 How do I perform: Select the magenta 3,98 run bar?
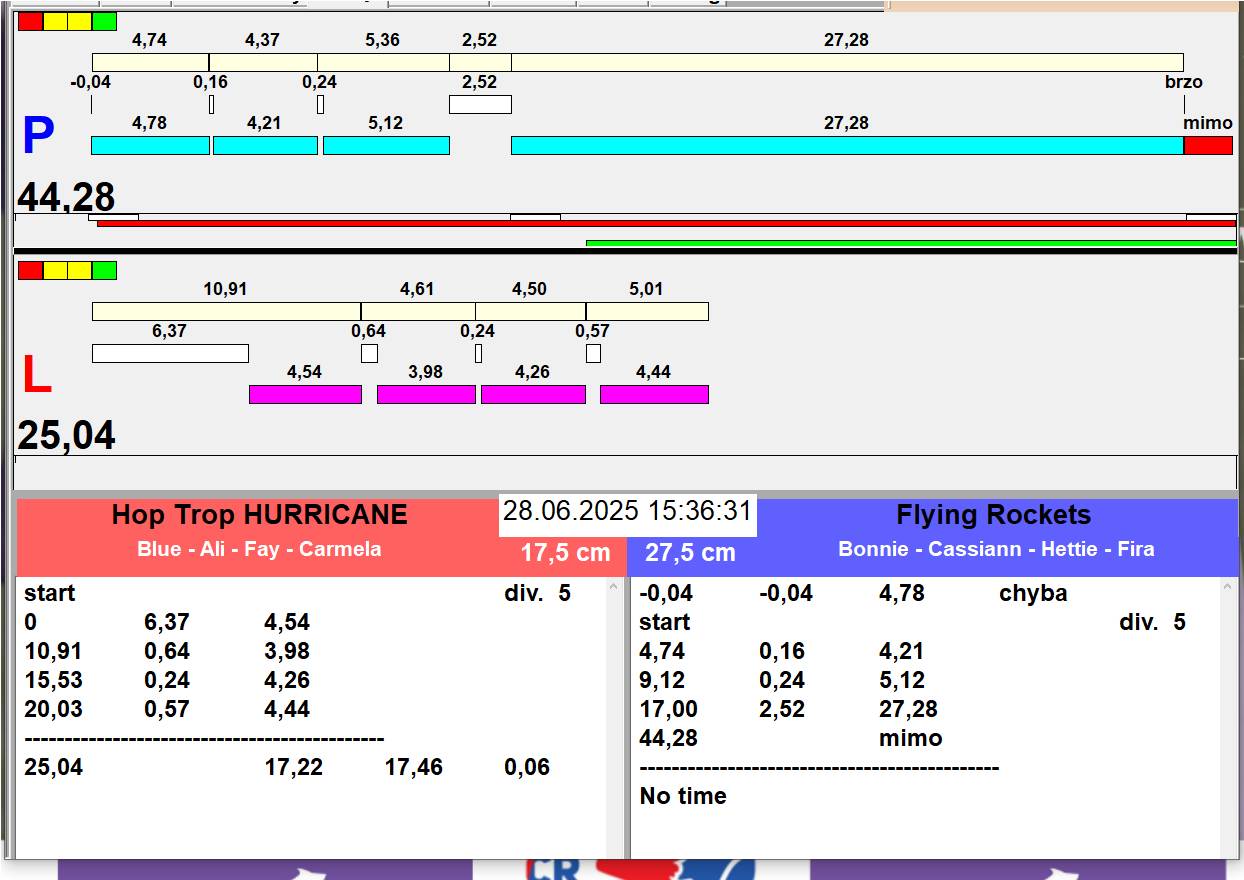coord(426,395)
